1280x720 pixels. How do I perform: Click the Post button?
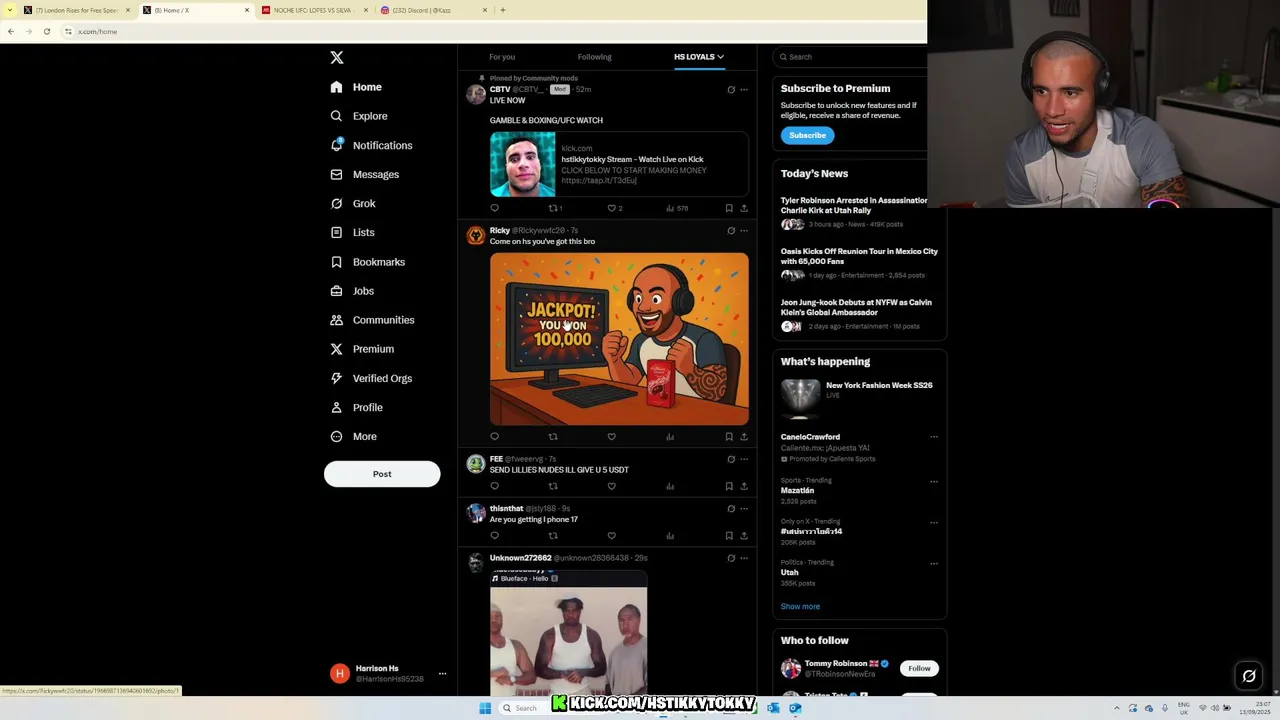[x=382, y=474]
